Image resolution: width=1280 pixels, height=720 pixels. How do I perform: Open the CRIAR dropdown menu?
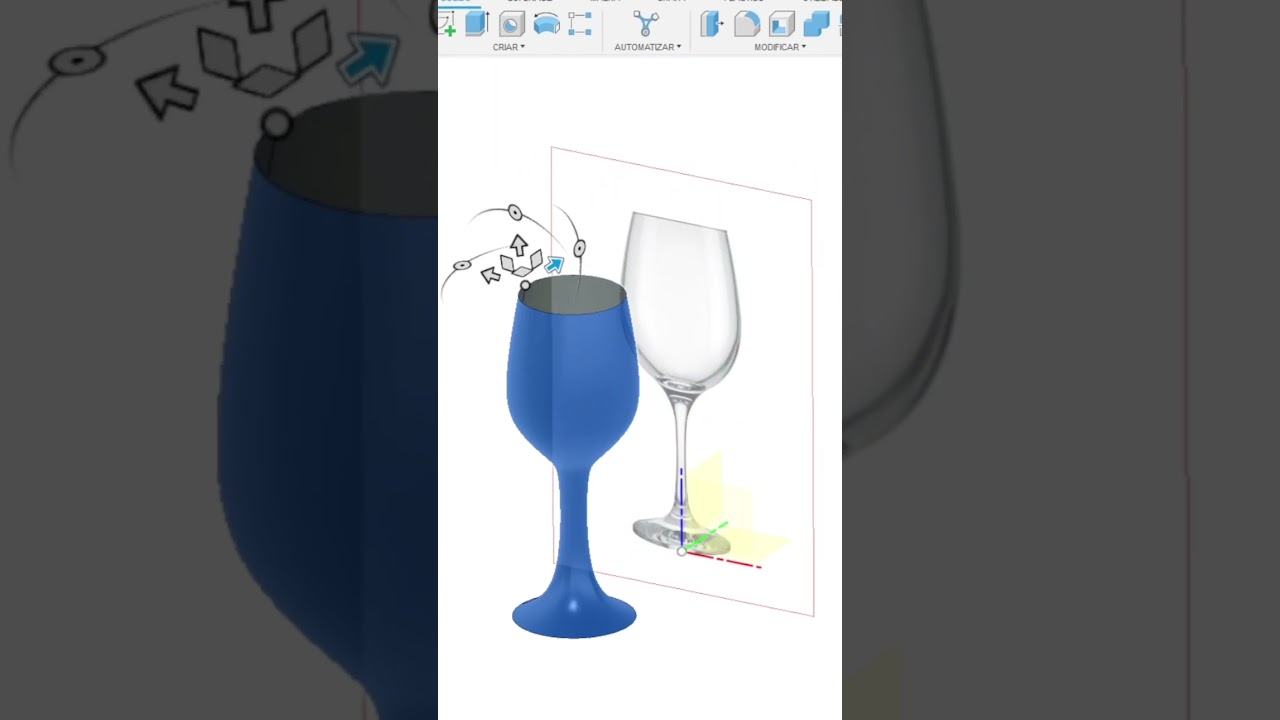tap(508, 47)
